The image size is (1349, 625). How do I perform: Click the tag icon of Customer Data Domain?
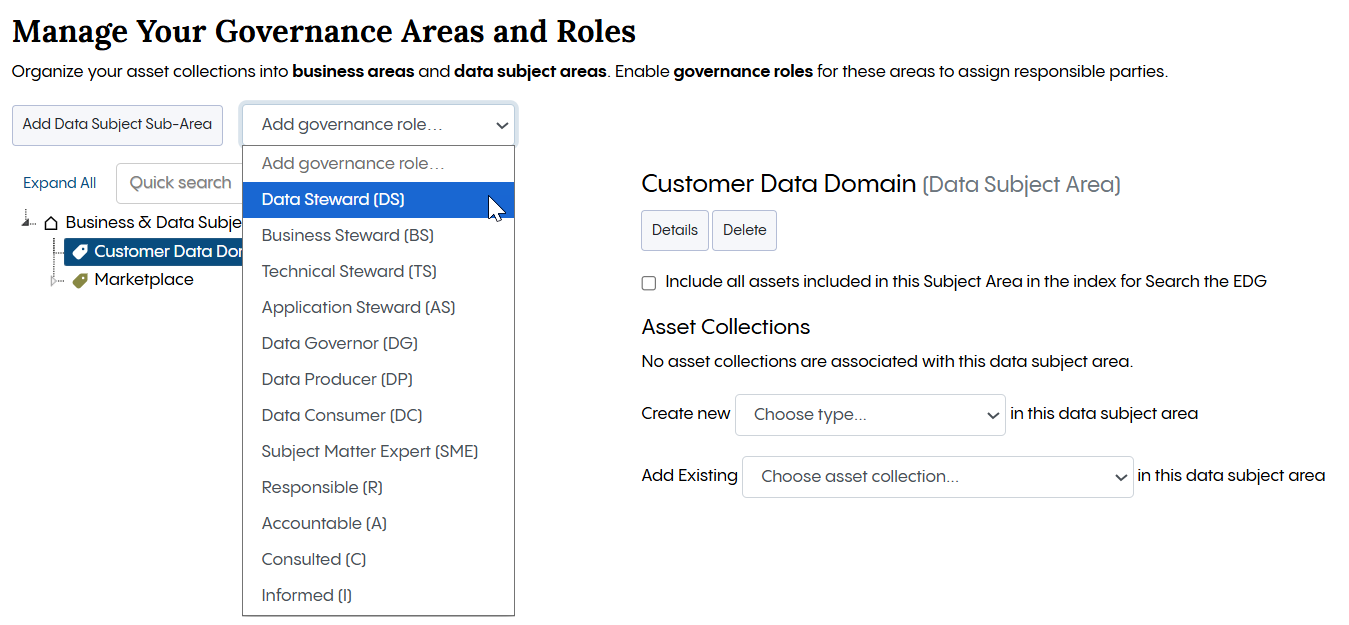(x=80, y=252)
